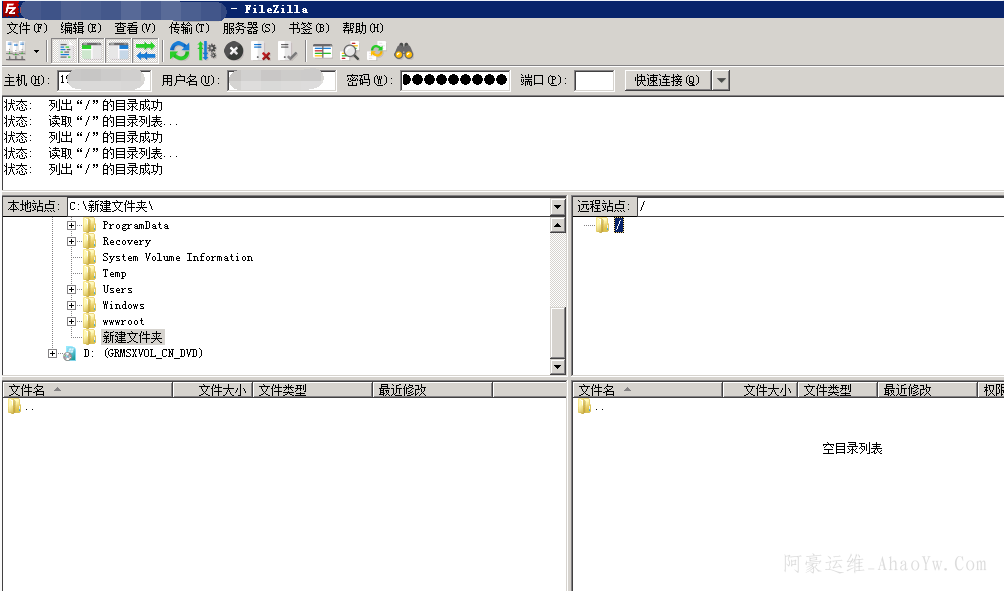The image size is (1004, 591).
Task: Focus the 用户名 username input field
Action: (282, 80)
